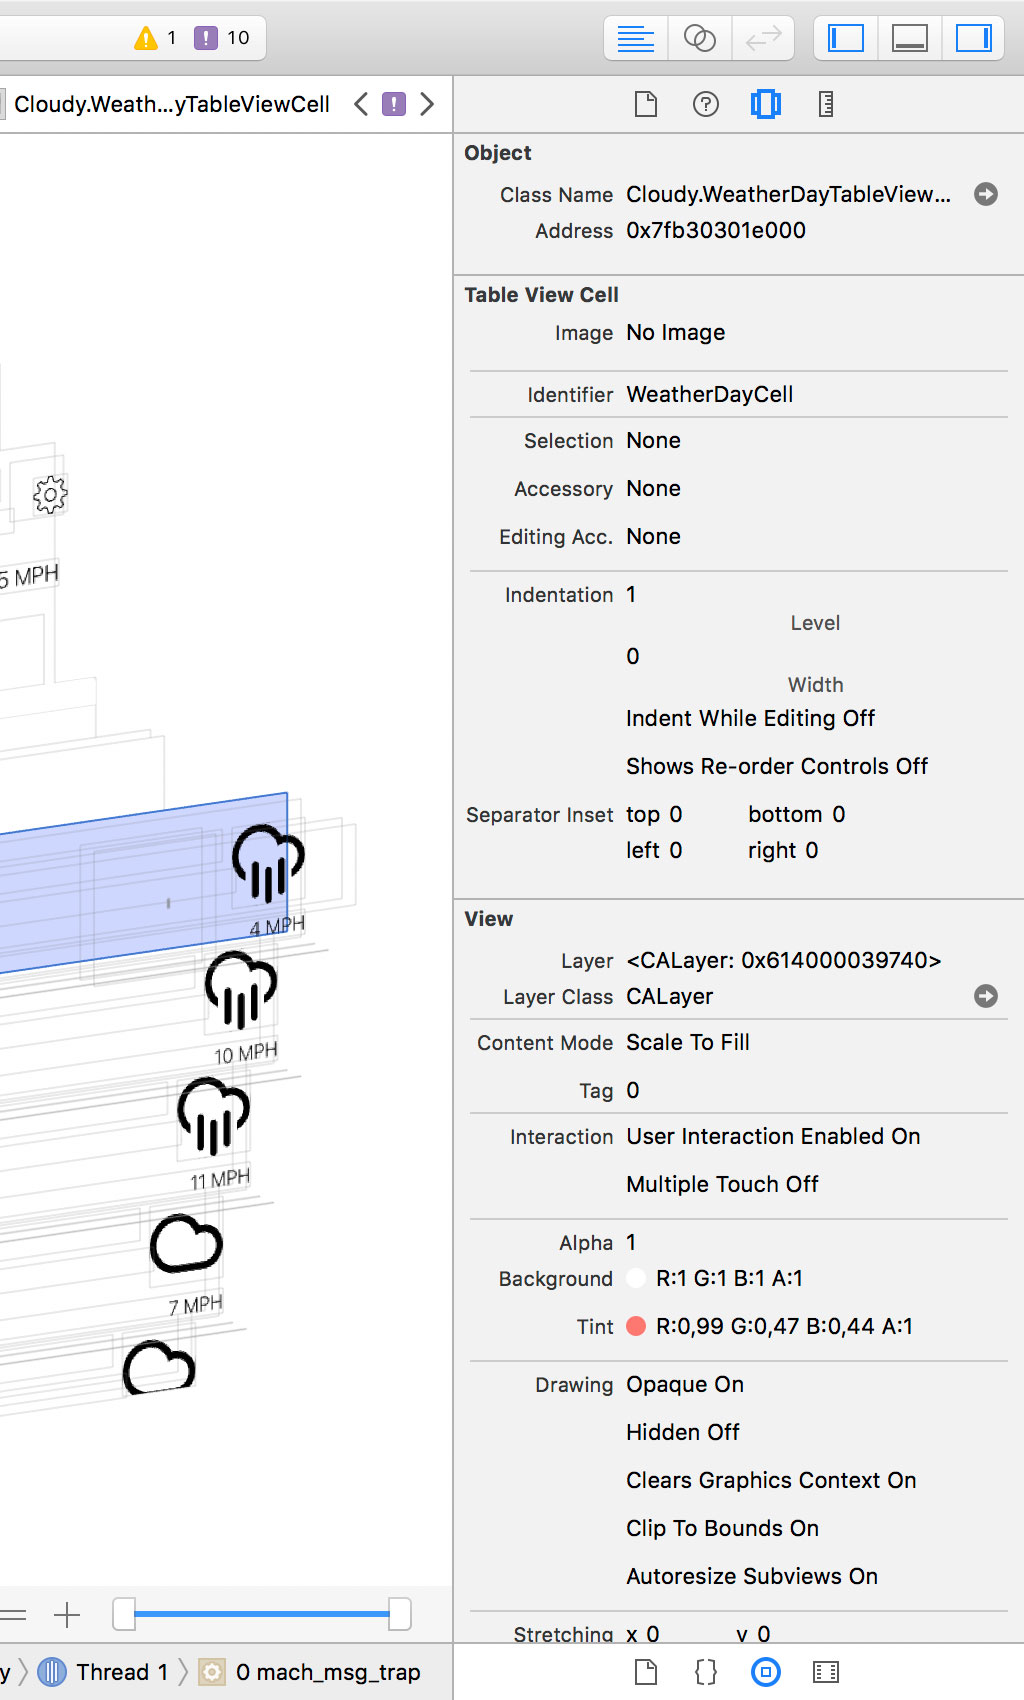
Task: Click the zoom in plus button
Action: click(x=67, y=1615)
